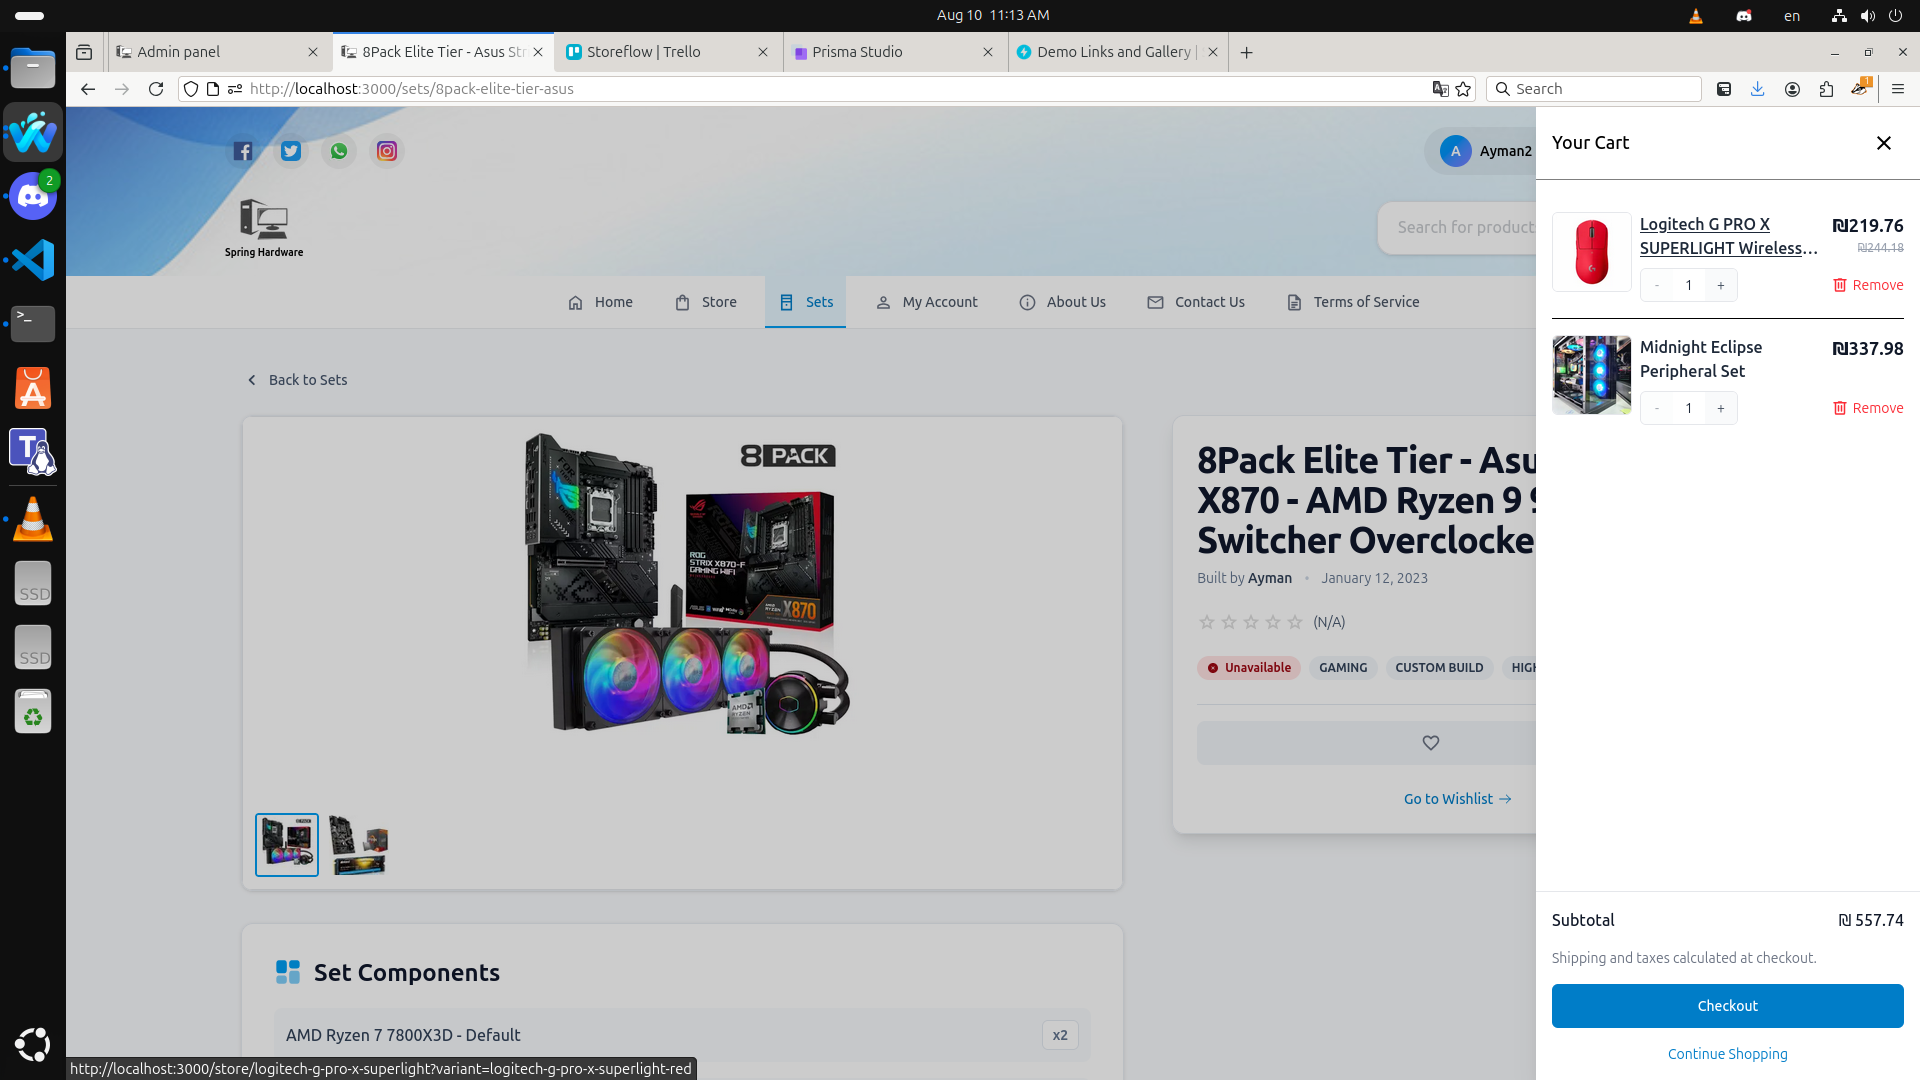The width and height of the screenshot is (1920, 1080).
Task: Go to the Store nav item
Action: (706, 302)
